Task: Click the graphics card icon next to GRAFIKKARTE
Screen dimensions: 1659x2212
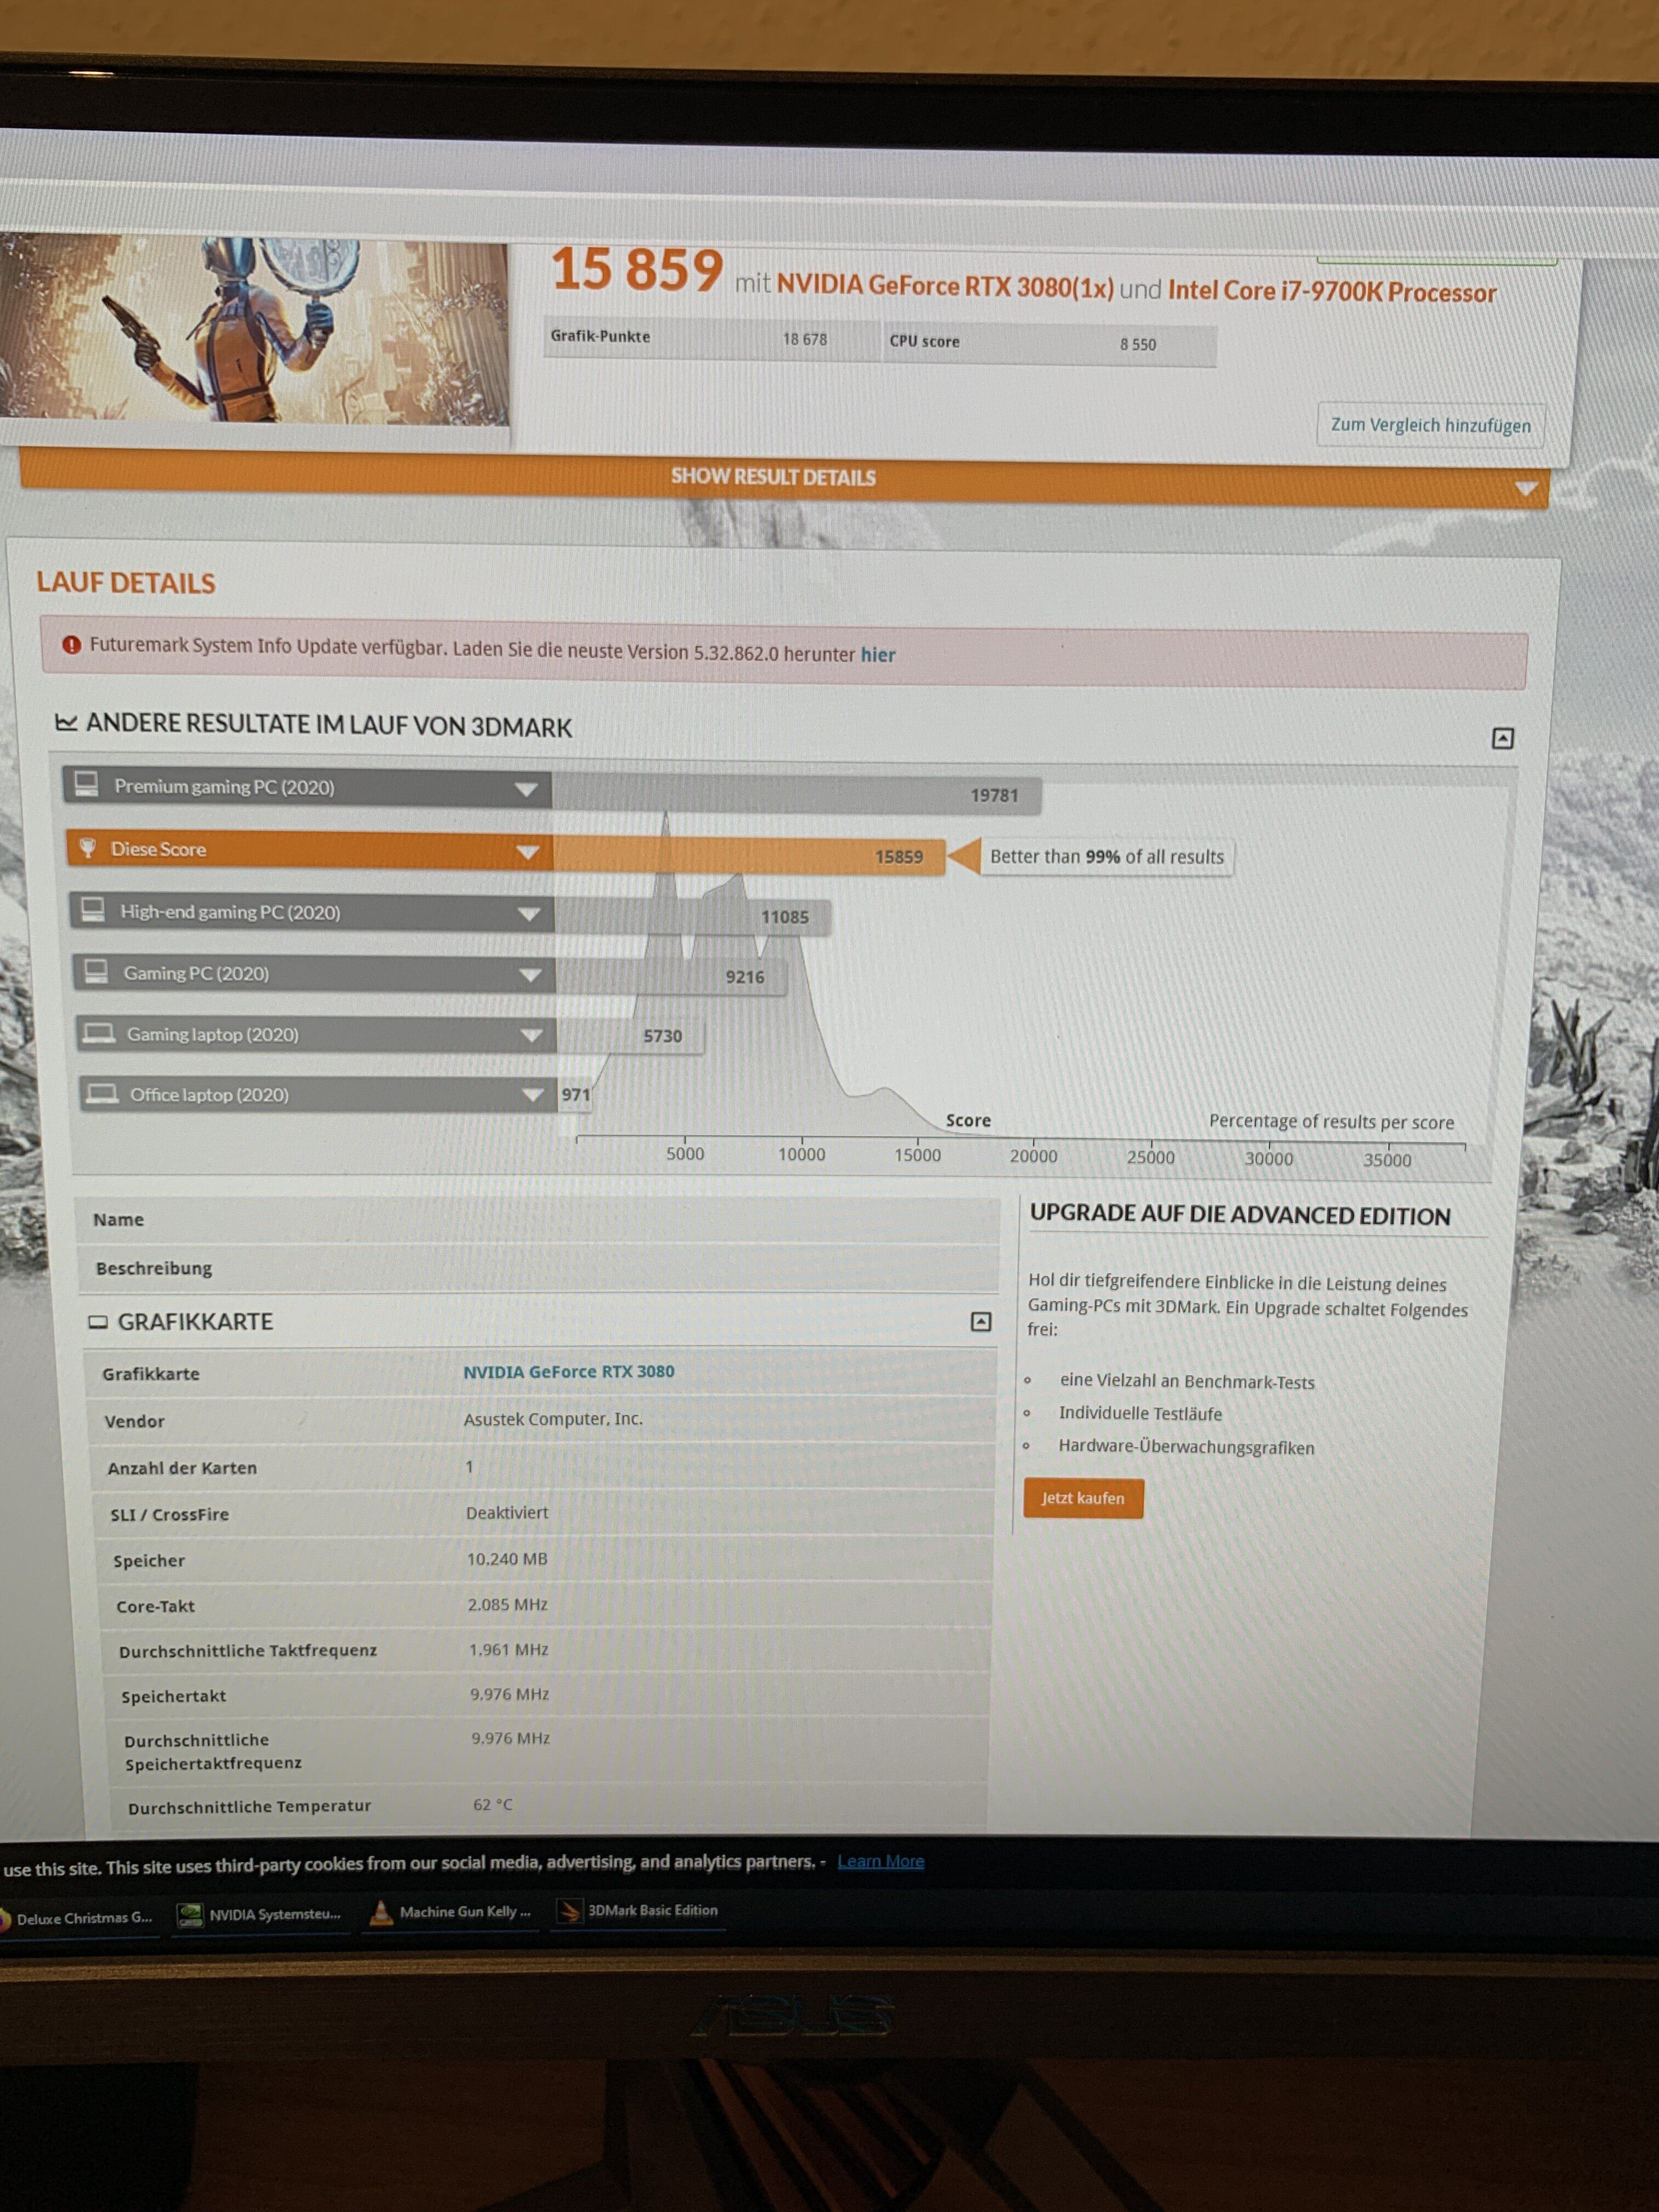Action: 97,1322
